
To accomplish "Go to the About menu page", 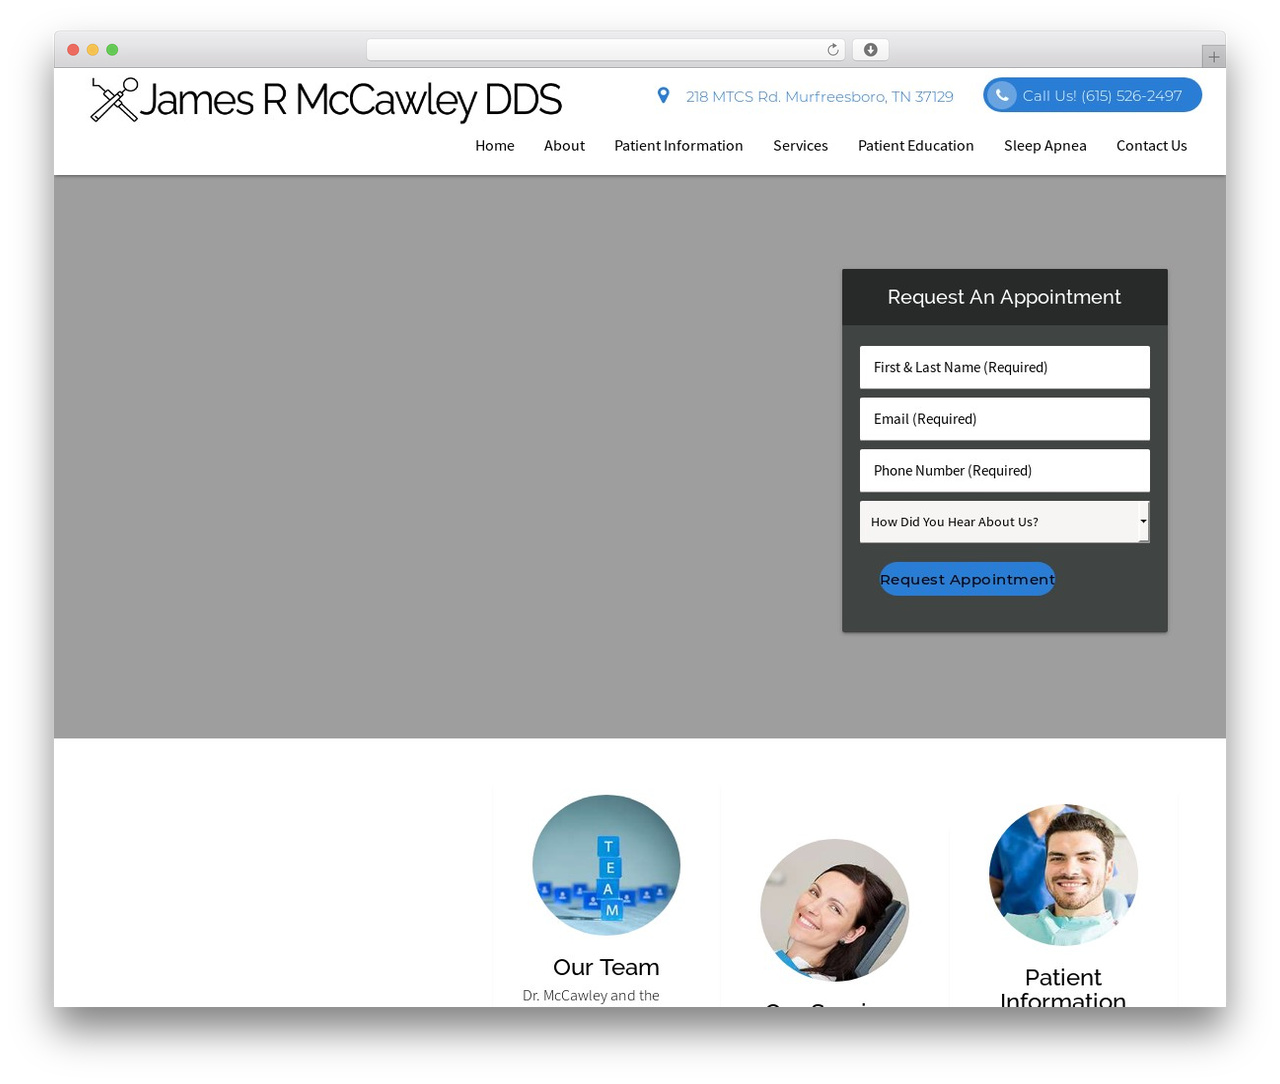I will 564,146.
